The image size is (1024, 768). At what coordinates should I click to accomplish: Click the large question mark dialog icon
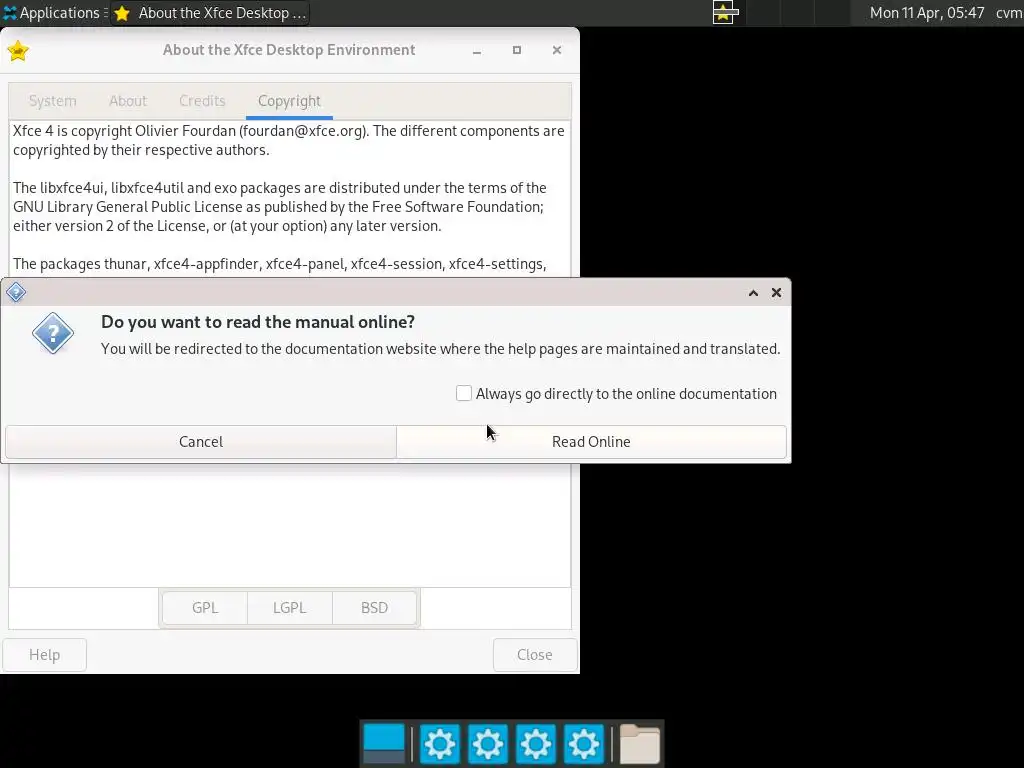[53, 333]
